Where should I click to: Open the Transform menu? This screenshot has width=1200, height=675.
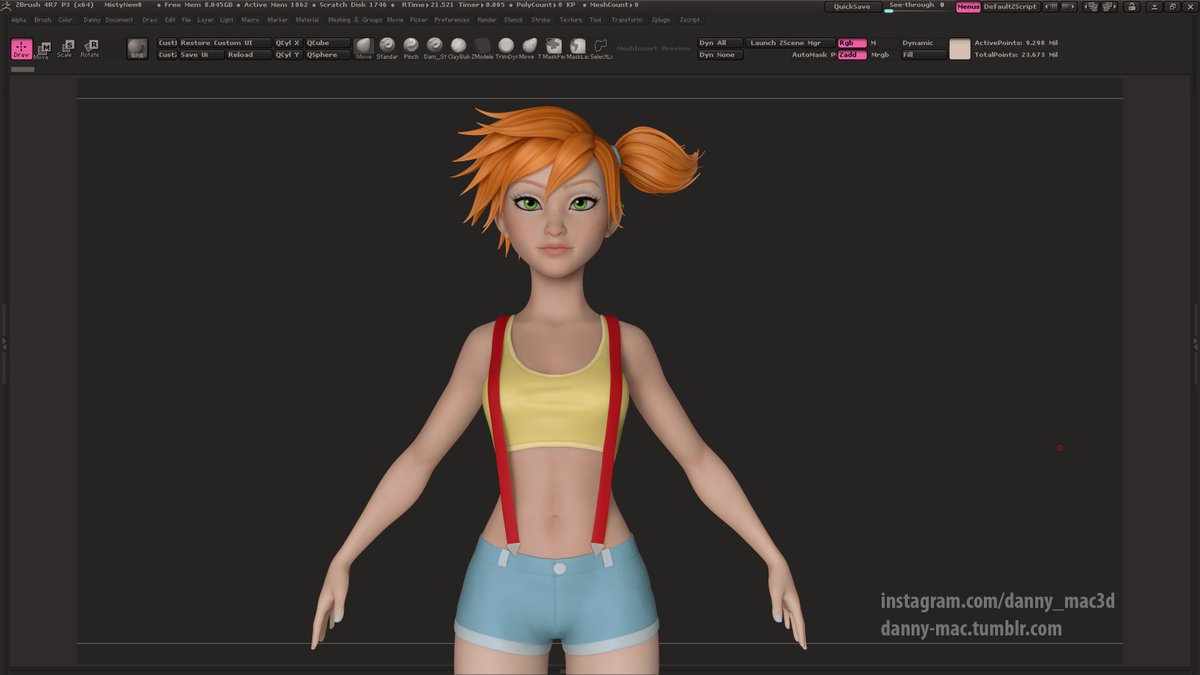(627, 20)
